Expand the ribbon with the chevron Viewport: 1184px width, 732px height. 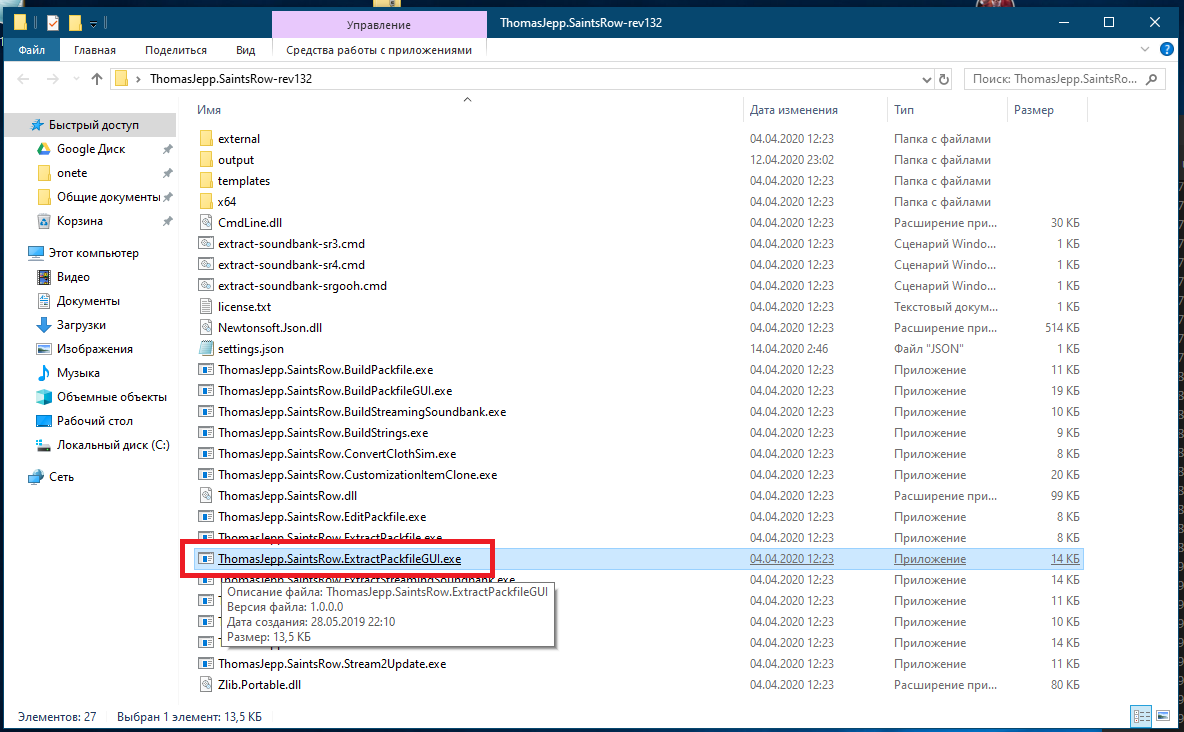(x=1145, y=49)
